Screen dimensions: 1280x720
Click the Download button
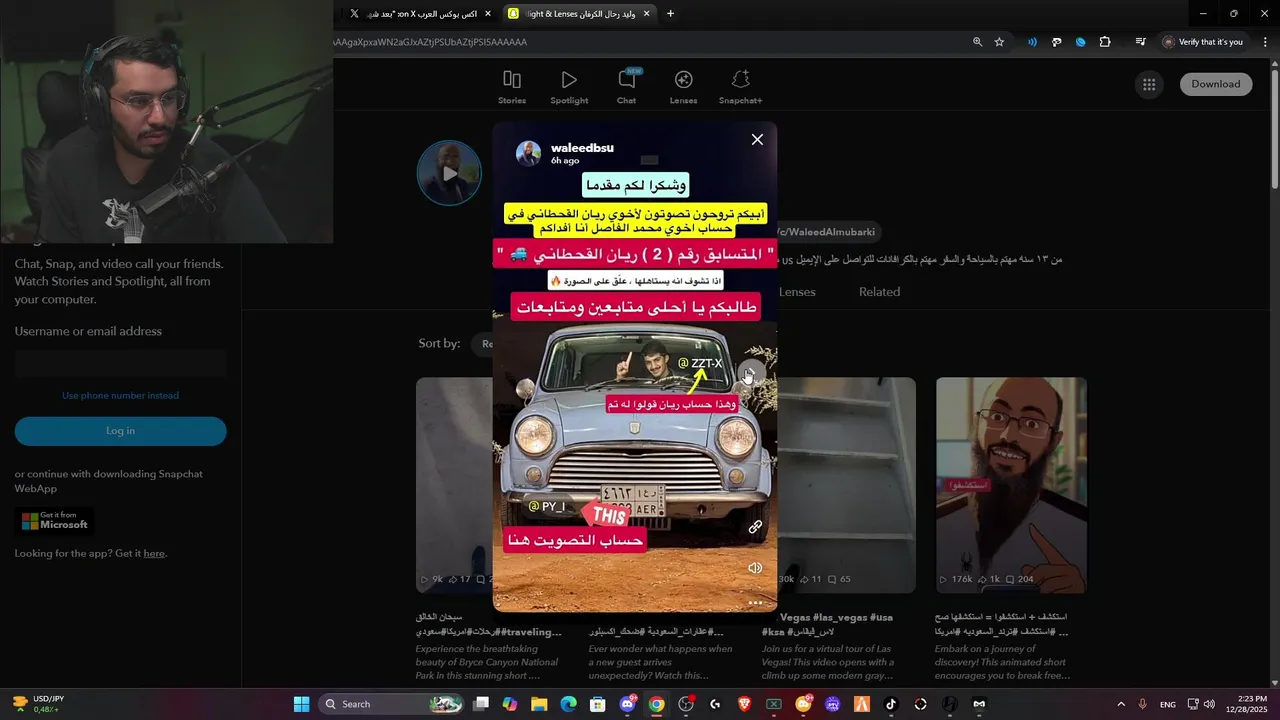pos(1215,84)
